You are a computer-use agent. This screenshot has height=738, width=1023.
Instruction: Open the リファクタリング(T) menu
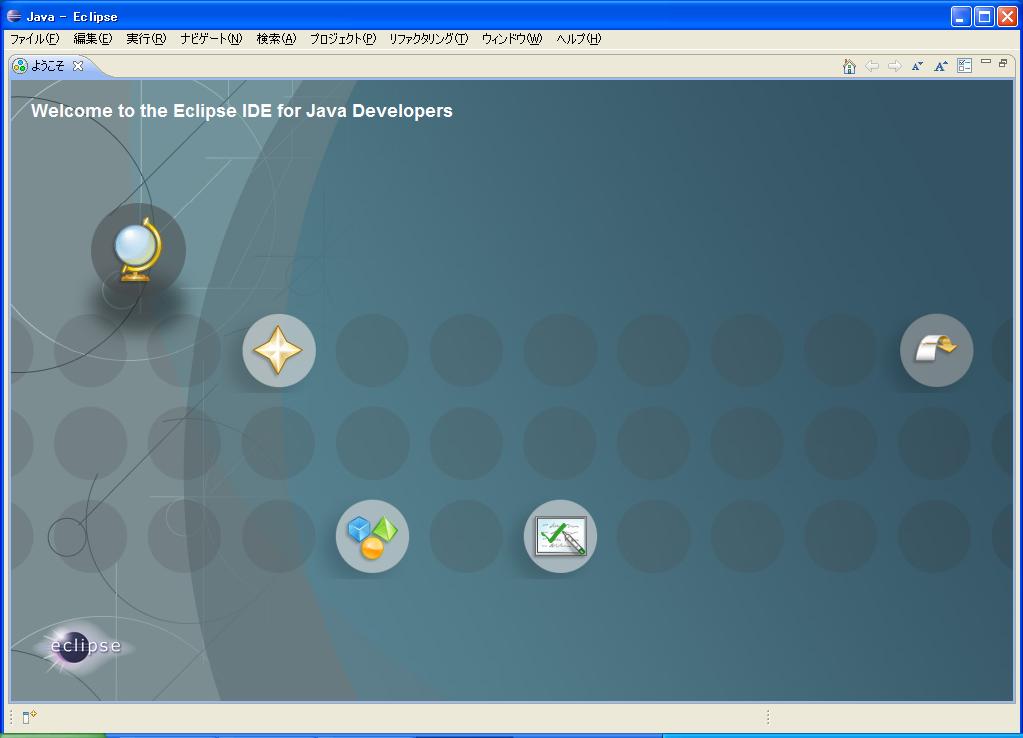pos(429,39)
